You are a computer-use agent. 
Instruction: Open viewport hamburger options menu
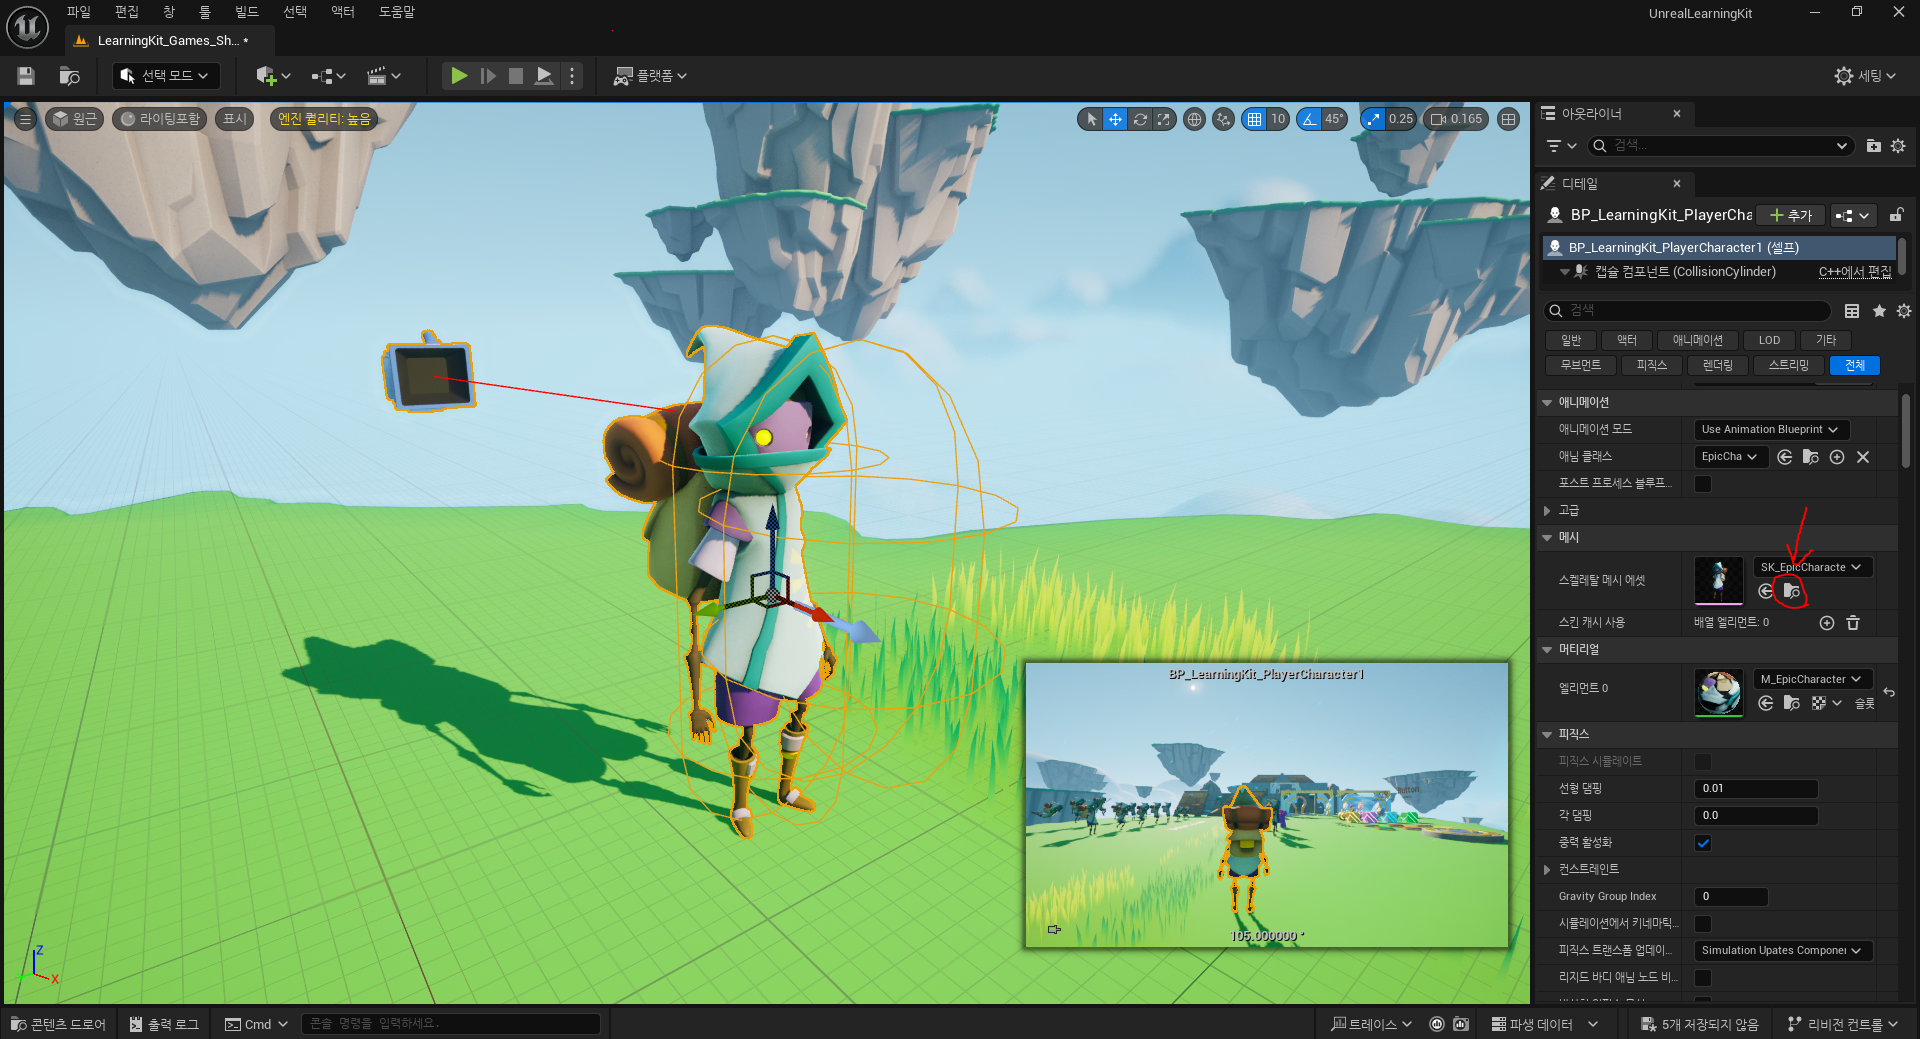(x=25, y=119)
